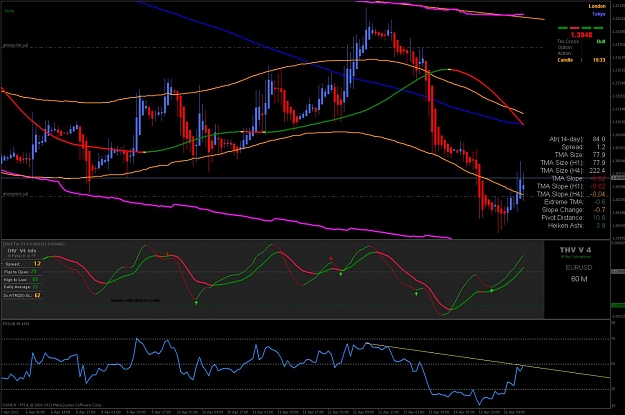The image size is (625, 415).
Task: Click the green Bull value beside Trix Cross
Action: click(x=601, y=41)
